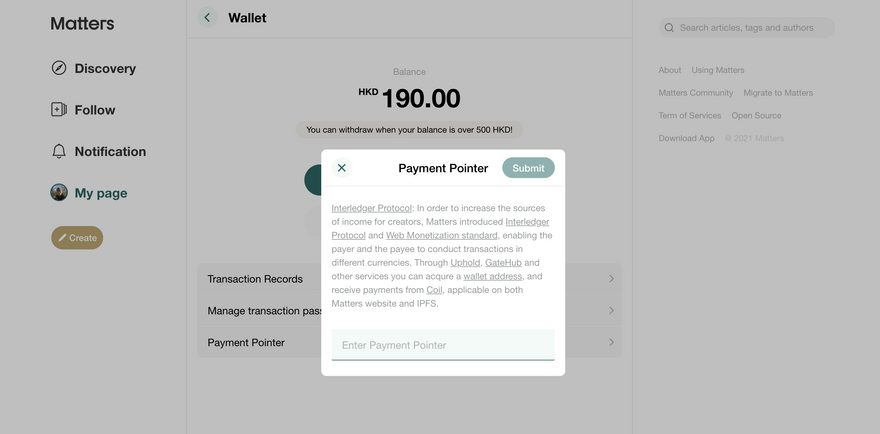Expand Transaction Records chevron
The height and width of the screenshot is (434, 880).
[611, 279]
